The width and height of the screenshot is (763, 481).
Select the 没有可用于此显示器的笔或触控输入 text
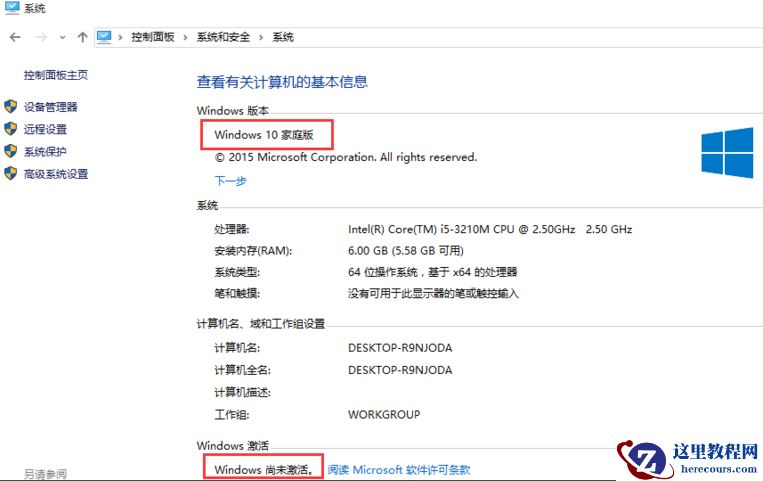point(433,294)
